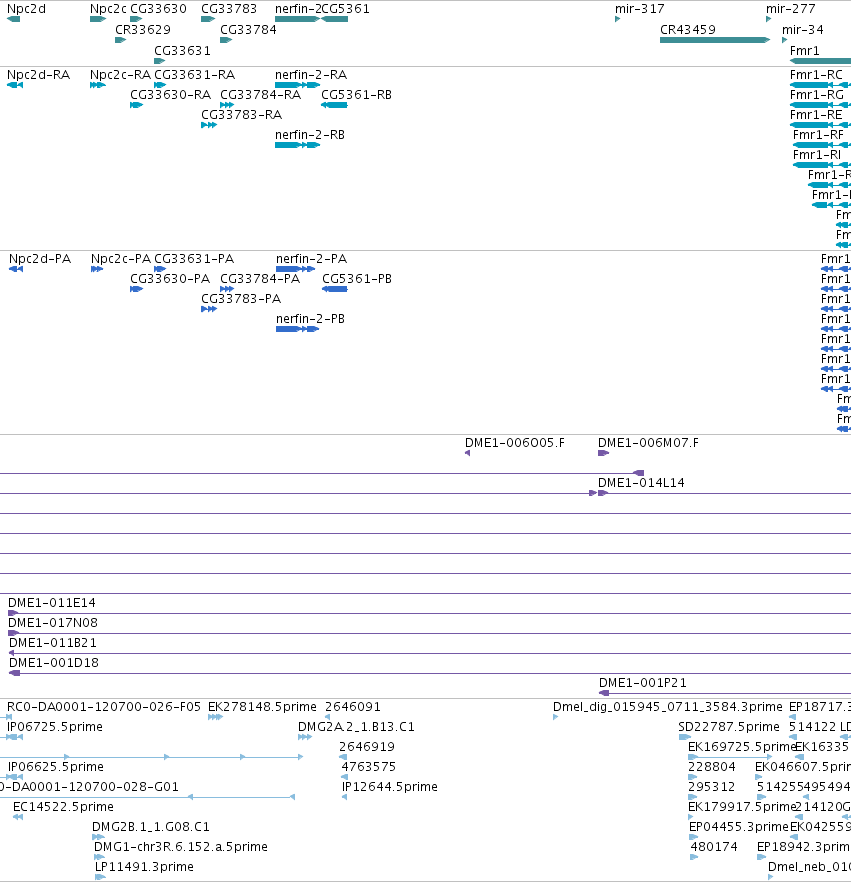This screenshot has height=882, width=851.
Task: Click the EC14522.5prime EST label
Action: click(x=63, y=807)
